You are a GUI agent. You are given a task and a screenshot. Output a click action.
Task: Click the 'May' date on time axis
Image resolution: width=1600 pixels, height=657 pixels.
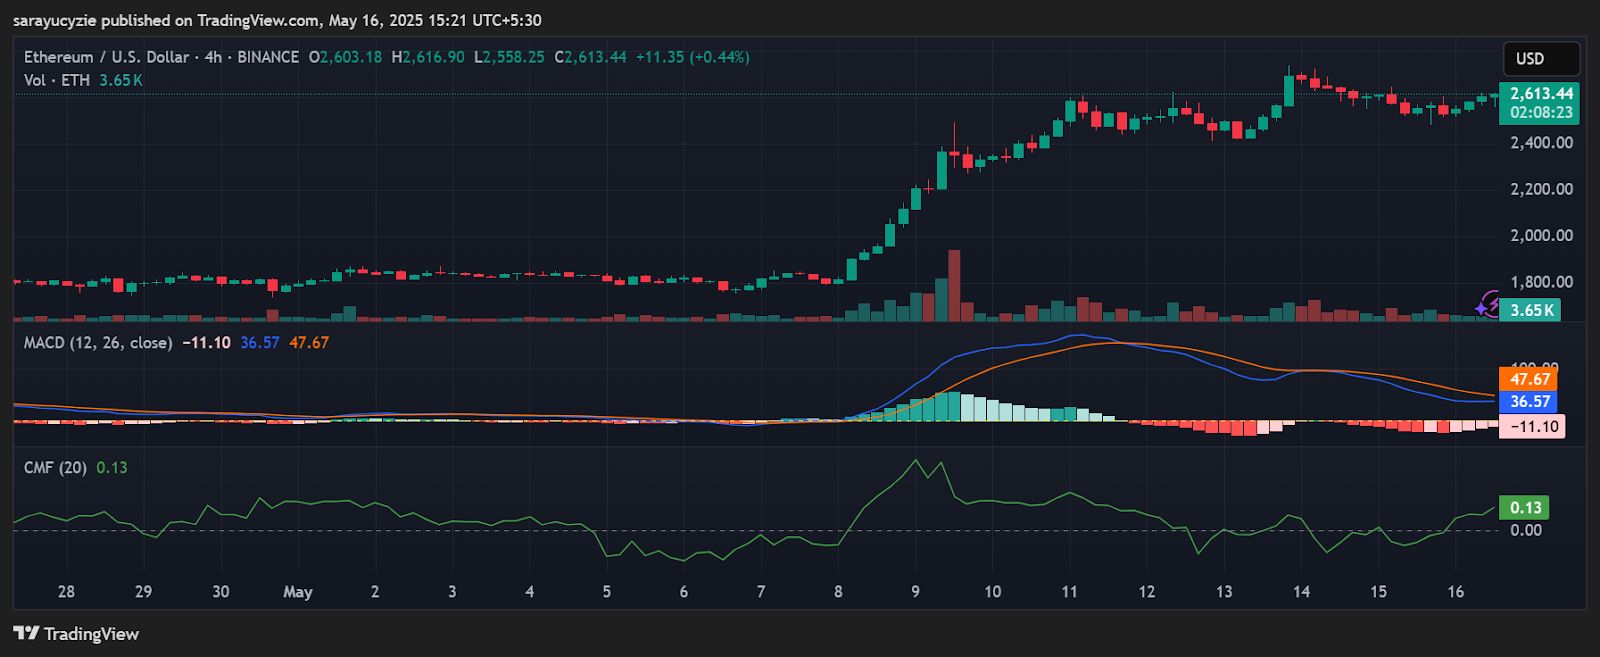pyautogui.click(x=297, y=592)
